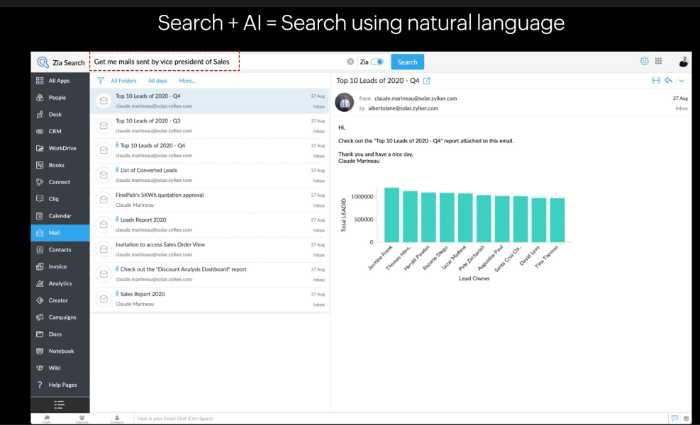Click the expand-width icon in mail preview header
This screenshot has height=425, width=700.
point(656,81)
